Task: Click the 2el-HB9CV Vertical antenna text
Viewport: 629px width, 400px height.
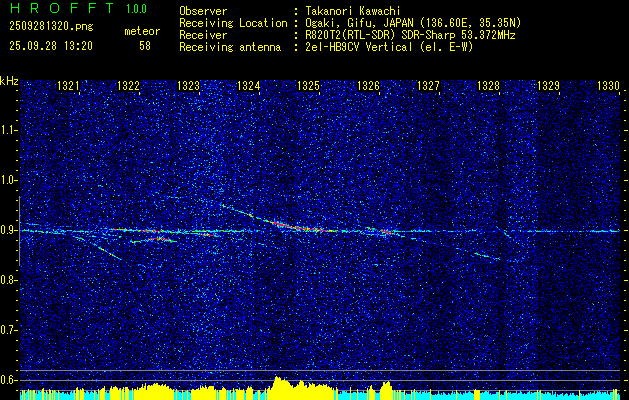Action: [x=389, y=47]
